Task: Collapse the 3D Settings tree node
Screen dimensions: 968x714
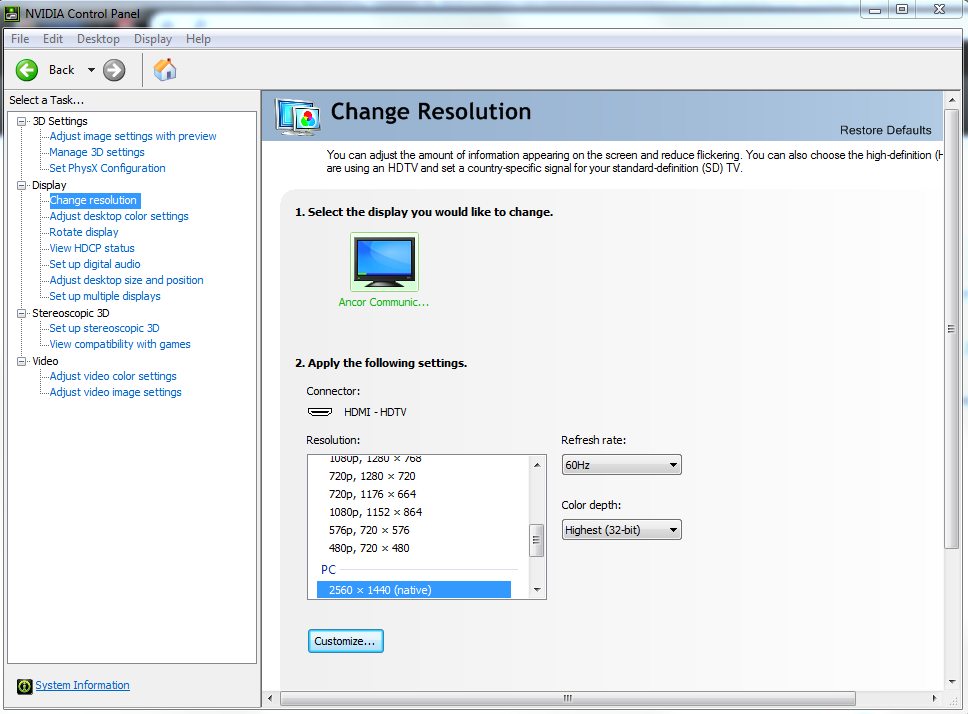Action: 22,122
